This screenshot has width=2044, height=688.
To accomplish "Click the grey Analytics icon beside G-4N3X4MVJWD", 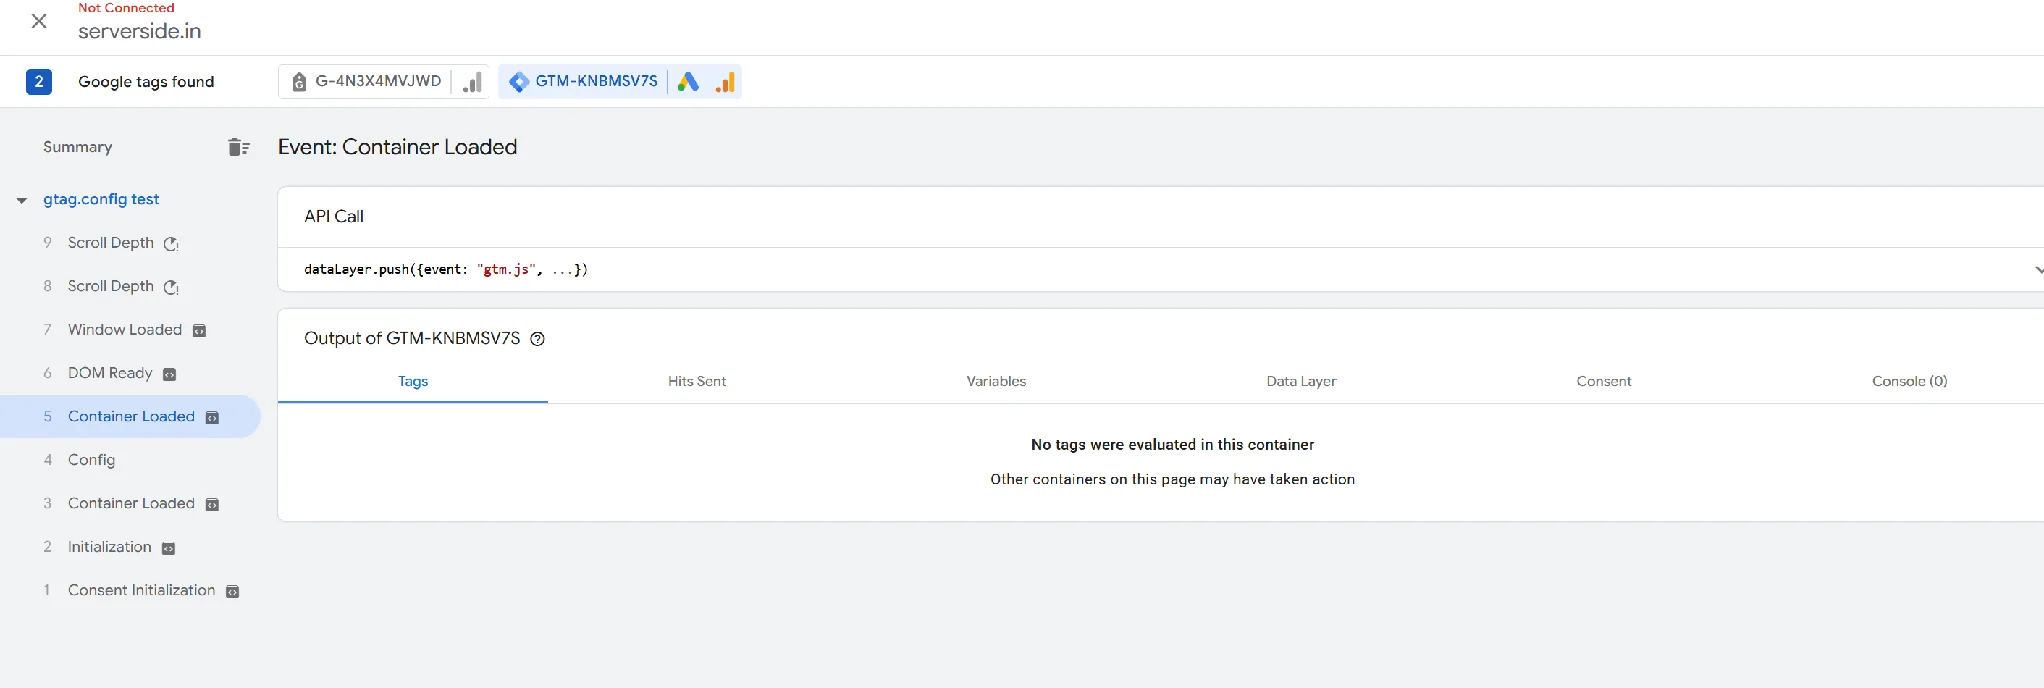I will (x=472, y=82).
